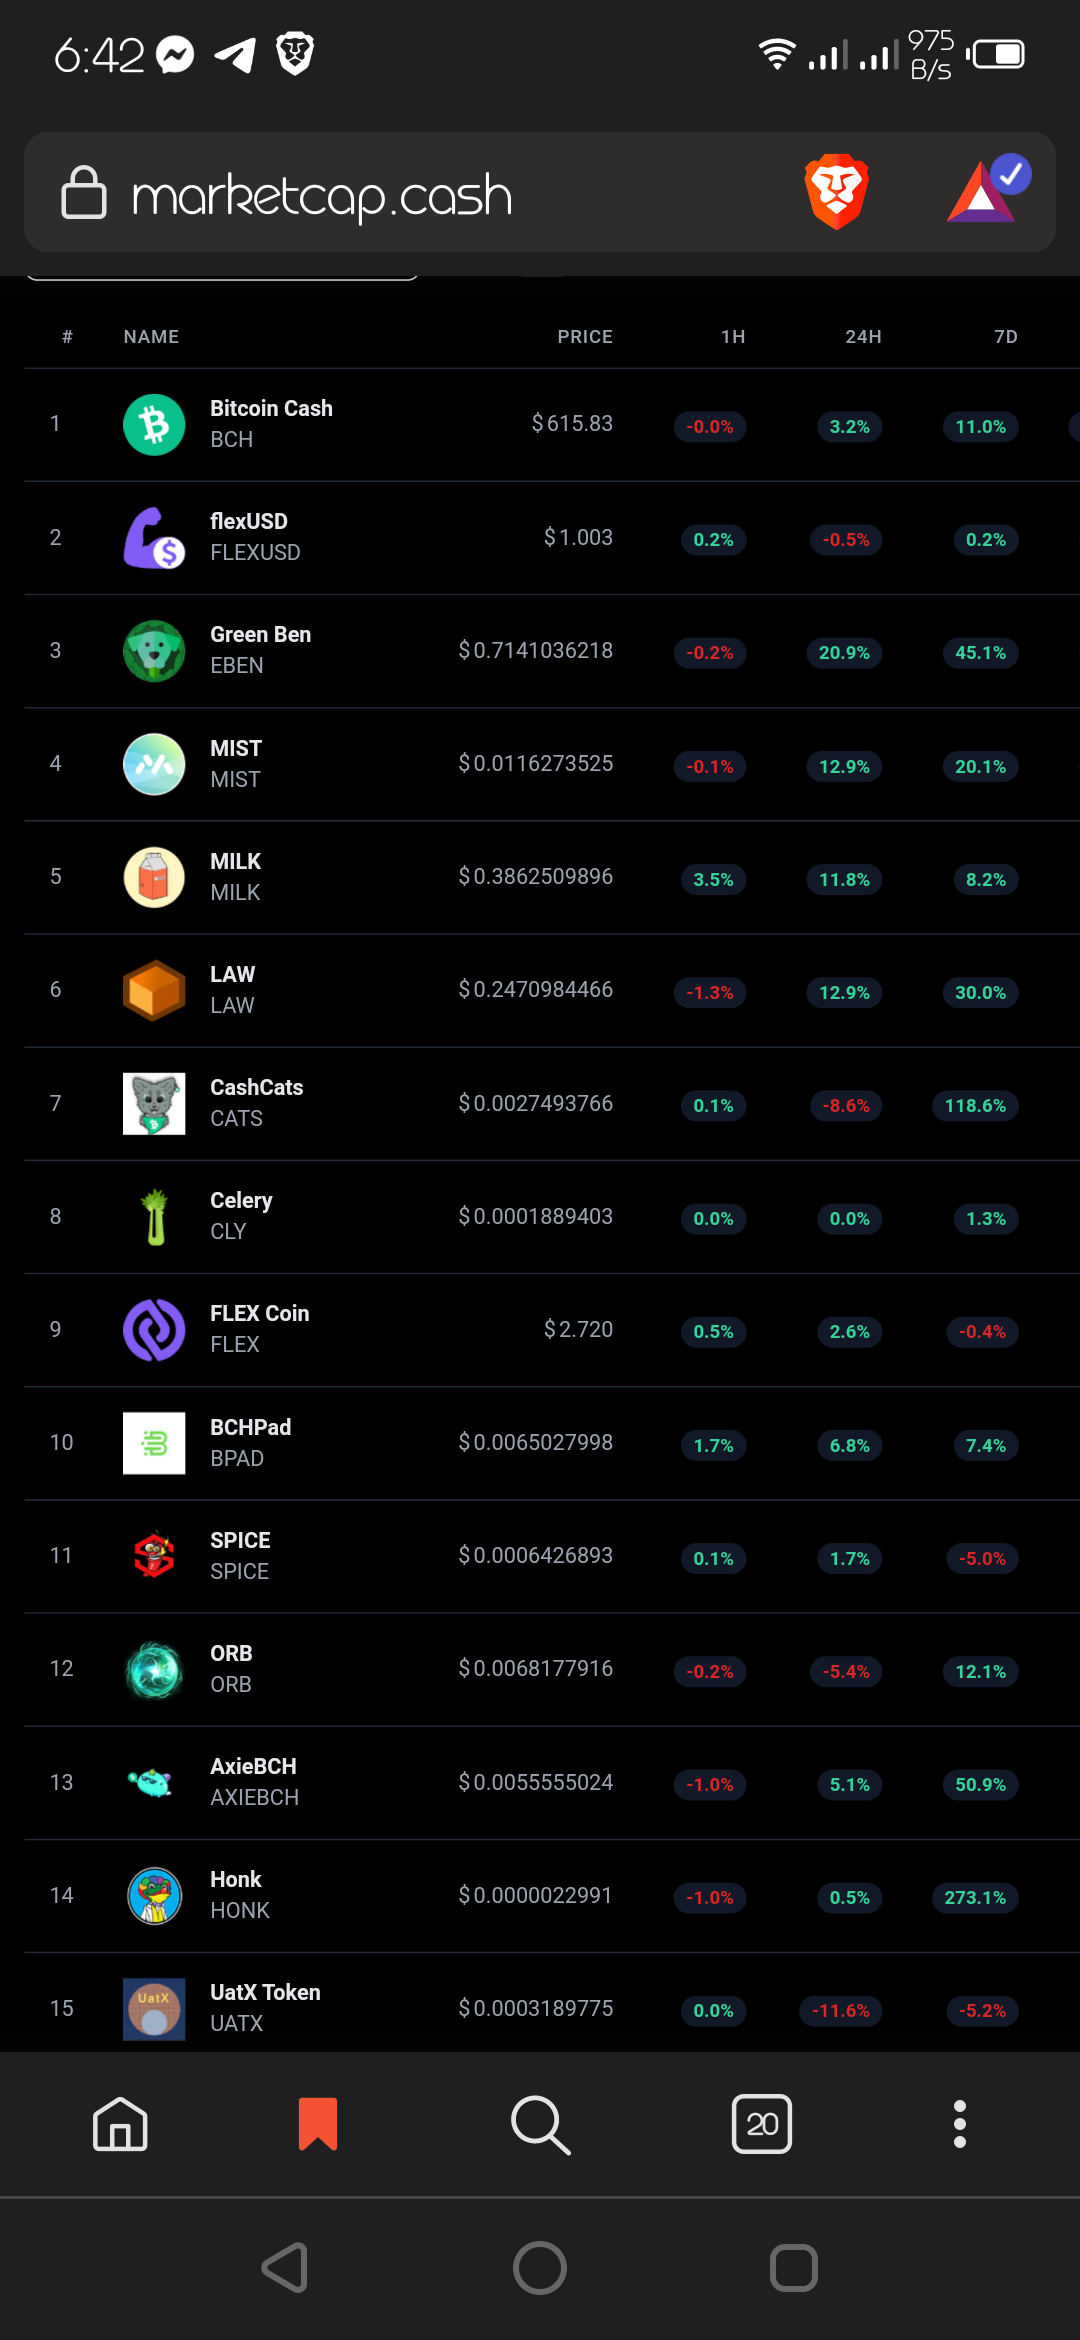This screenshot has width=1080, height=2340.
Task: Open Brave Shields lion icon
Action: point(836,191)
